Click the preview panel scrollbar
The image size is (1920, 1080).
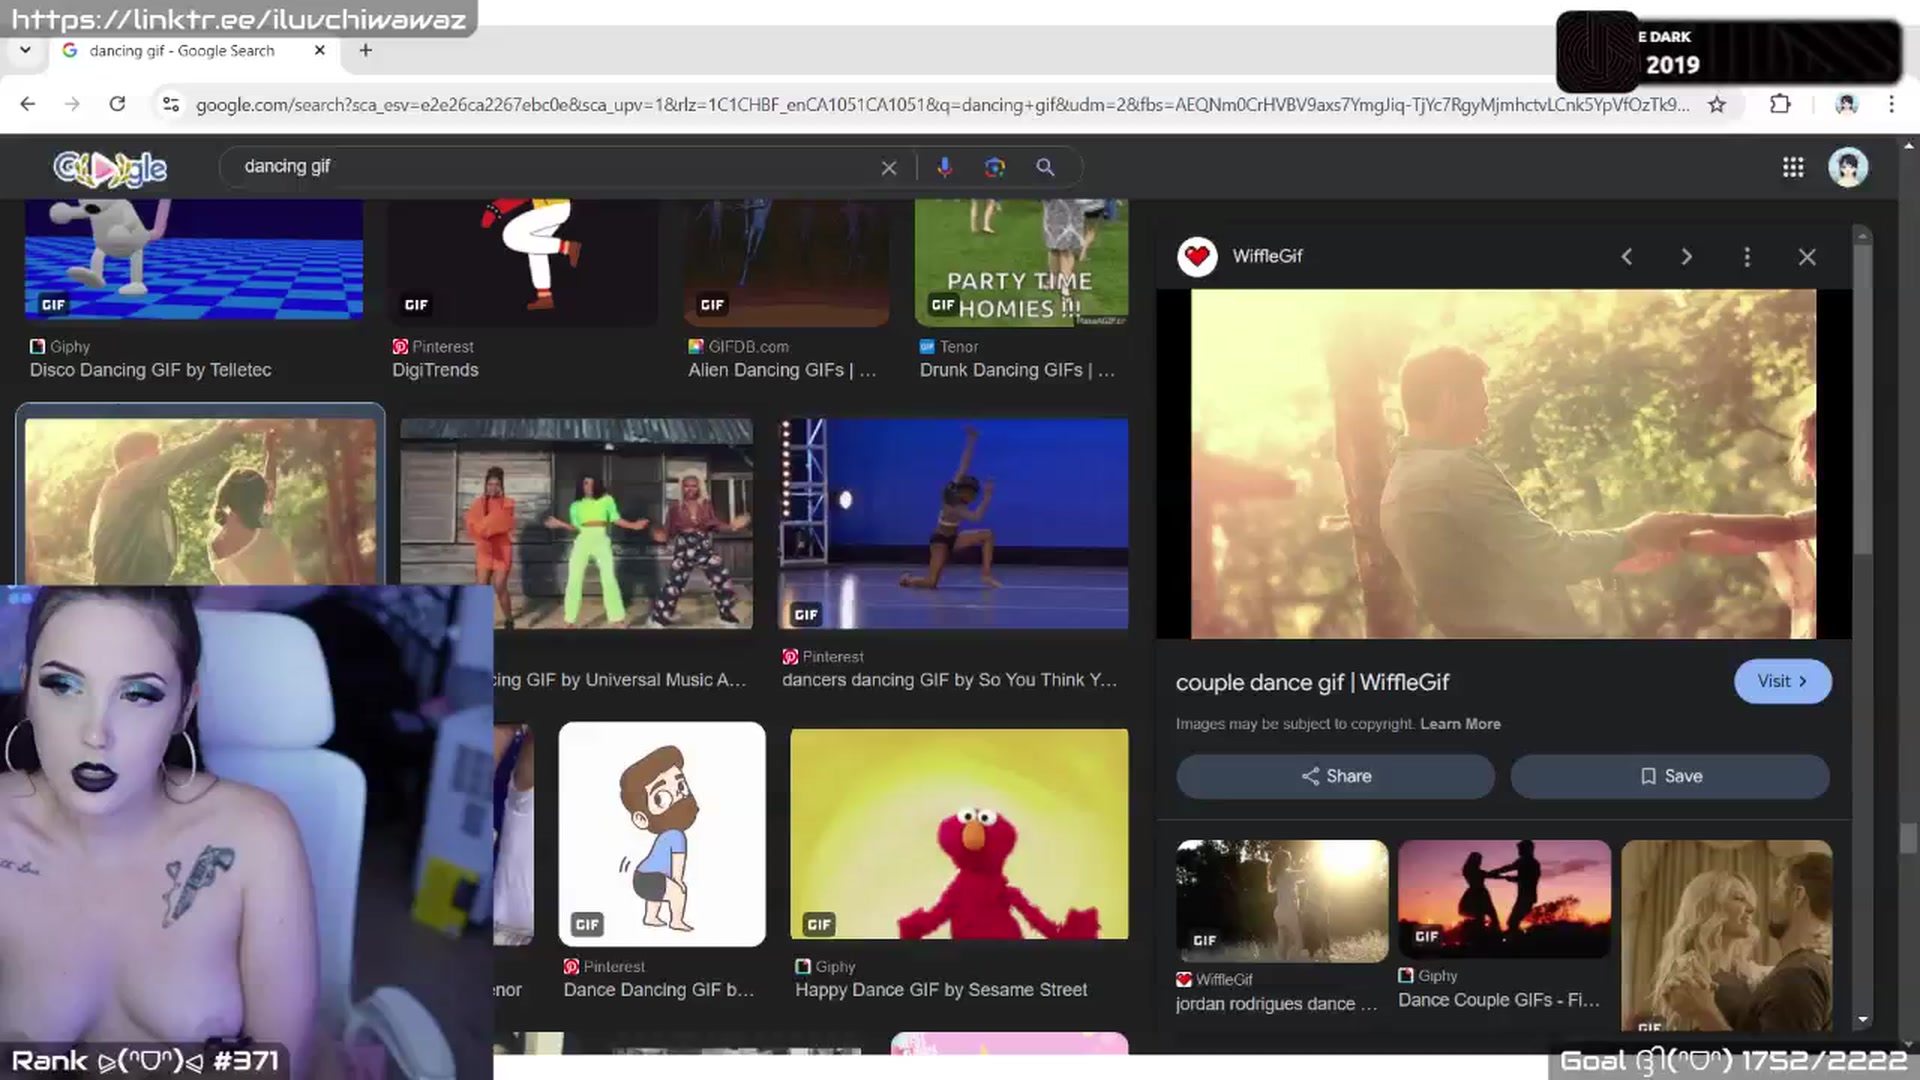point(1861,400)
